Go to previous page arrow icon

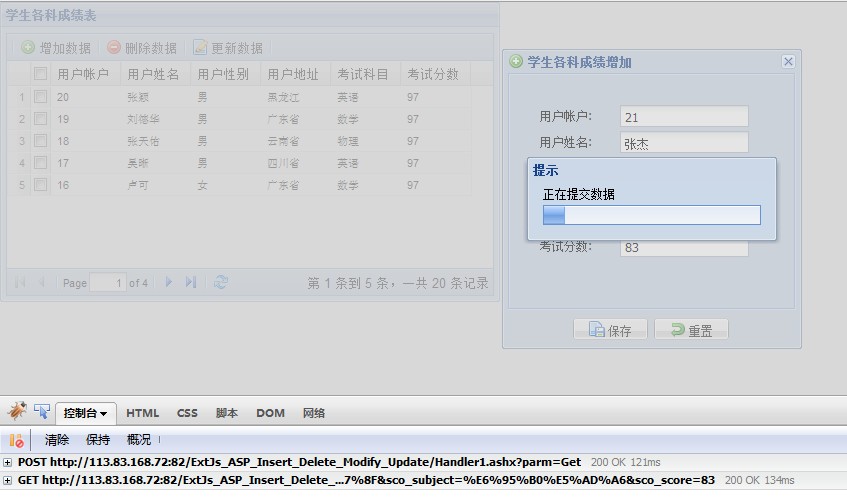pos(42,282)
